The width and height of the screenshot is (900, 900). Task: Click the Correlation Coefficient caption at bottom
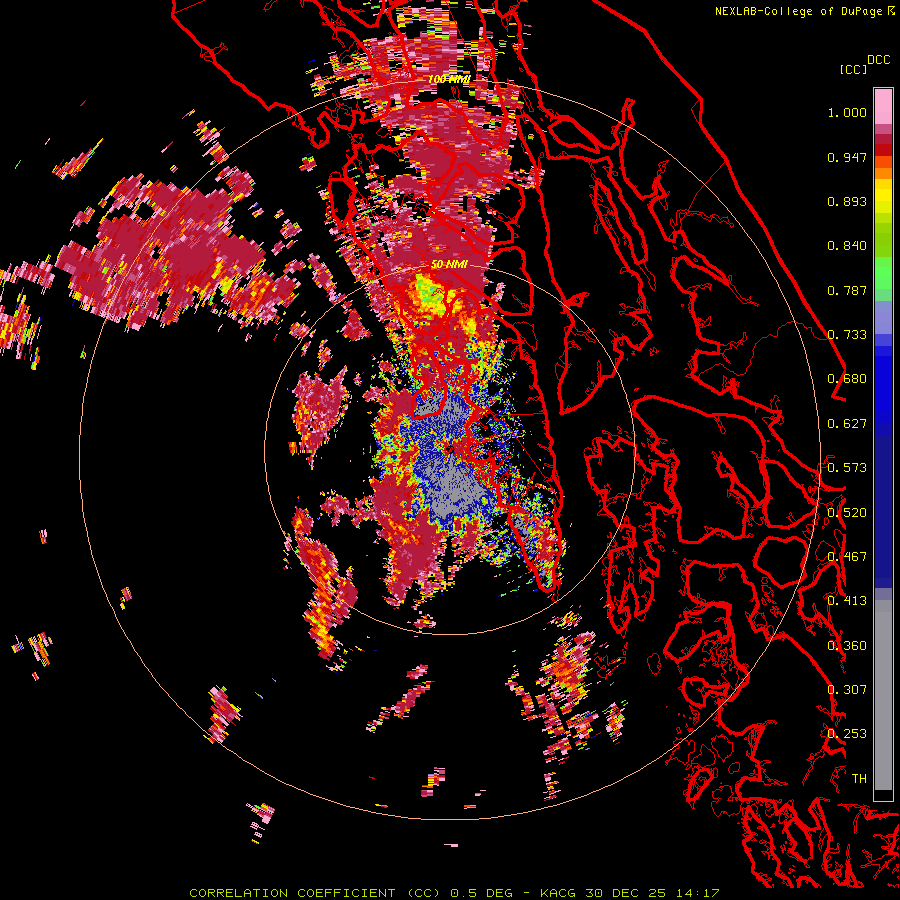point(454,893)
